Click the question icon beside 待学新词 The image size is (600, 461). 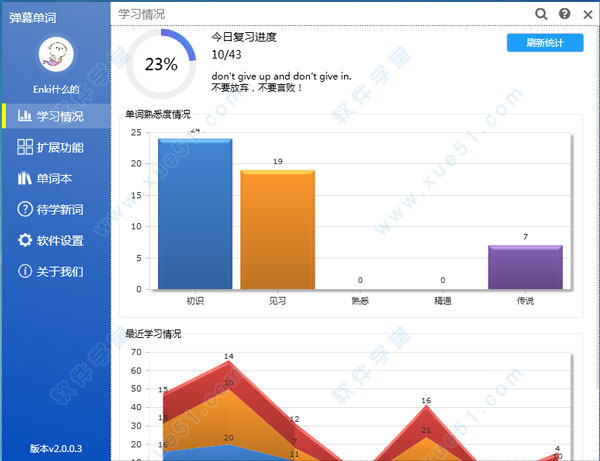25,209
